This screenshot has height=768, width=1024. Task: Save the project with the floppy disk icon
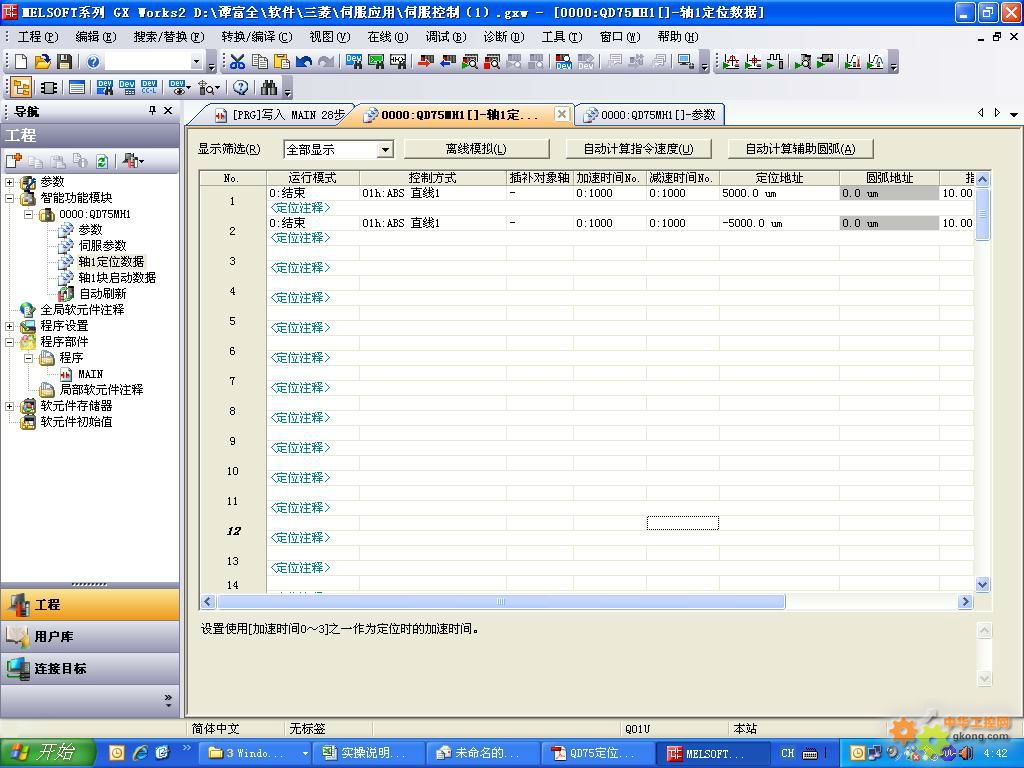click(x=64, y=61)
